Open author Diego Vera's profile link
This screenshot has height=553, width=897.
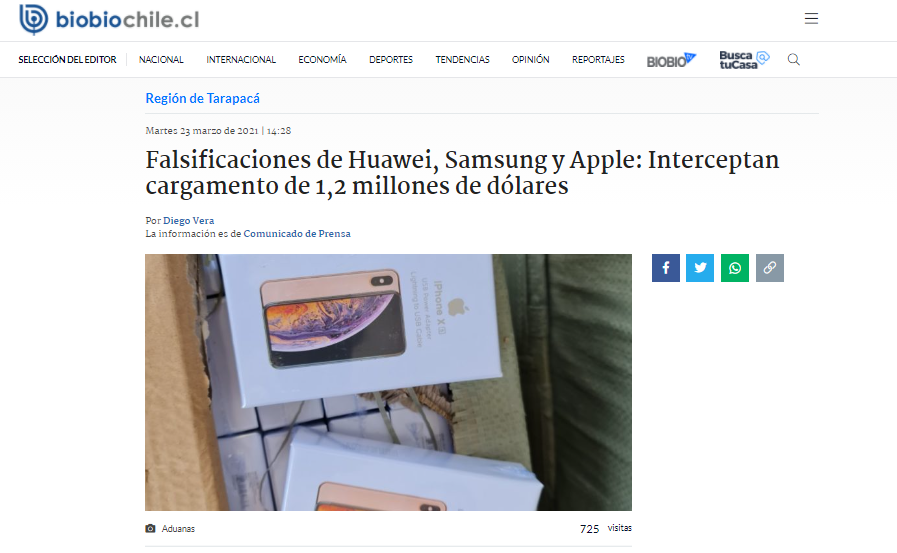[x=188, y=221]
